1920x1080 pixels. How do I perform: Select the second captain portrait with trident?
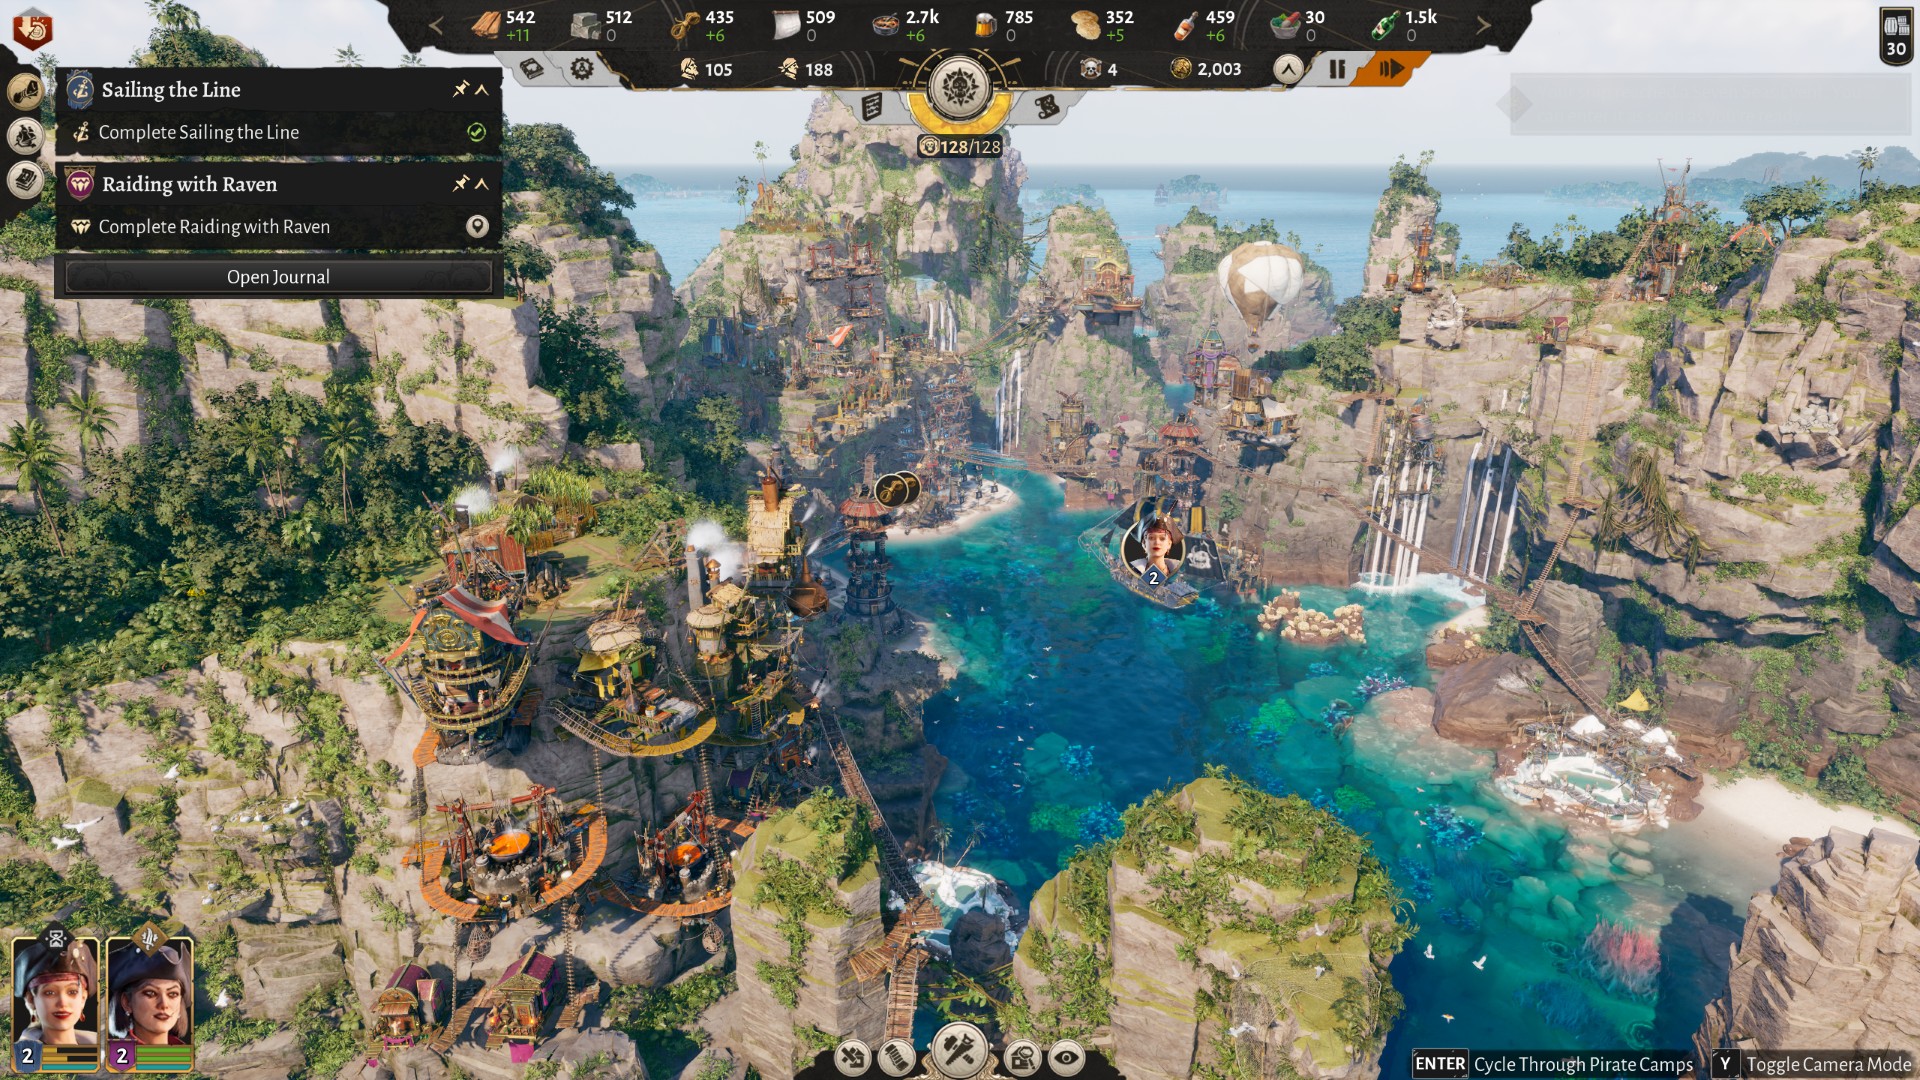coord(150,1003)
